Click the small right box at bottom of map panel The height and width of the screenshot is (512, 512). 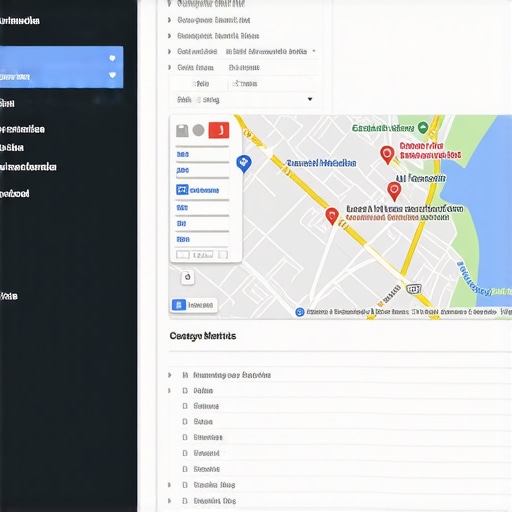point(223,255)
